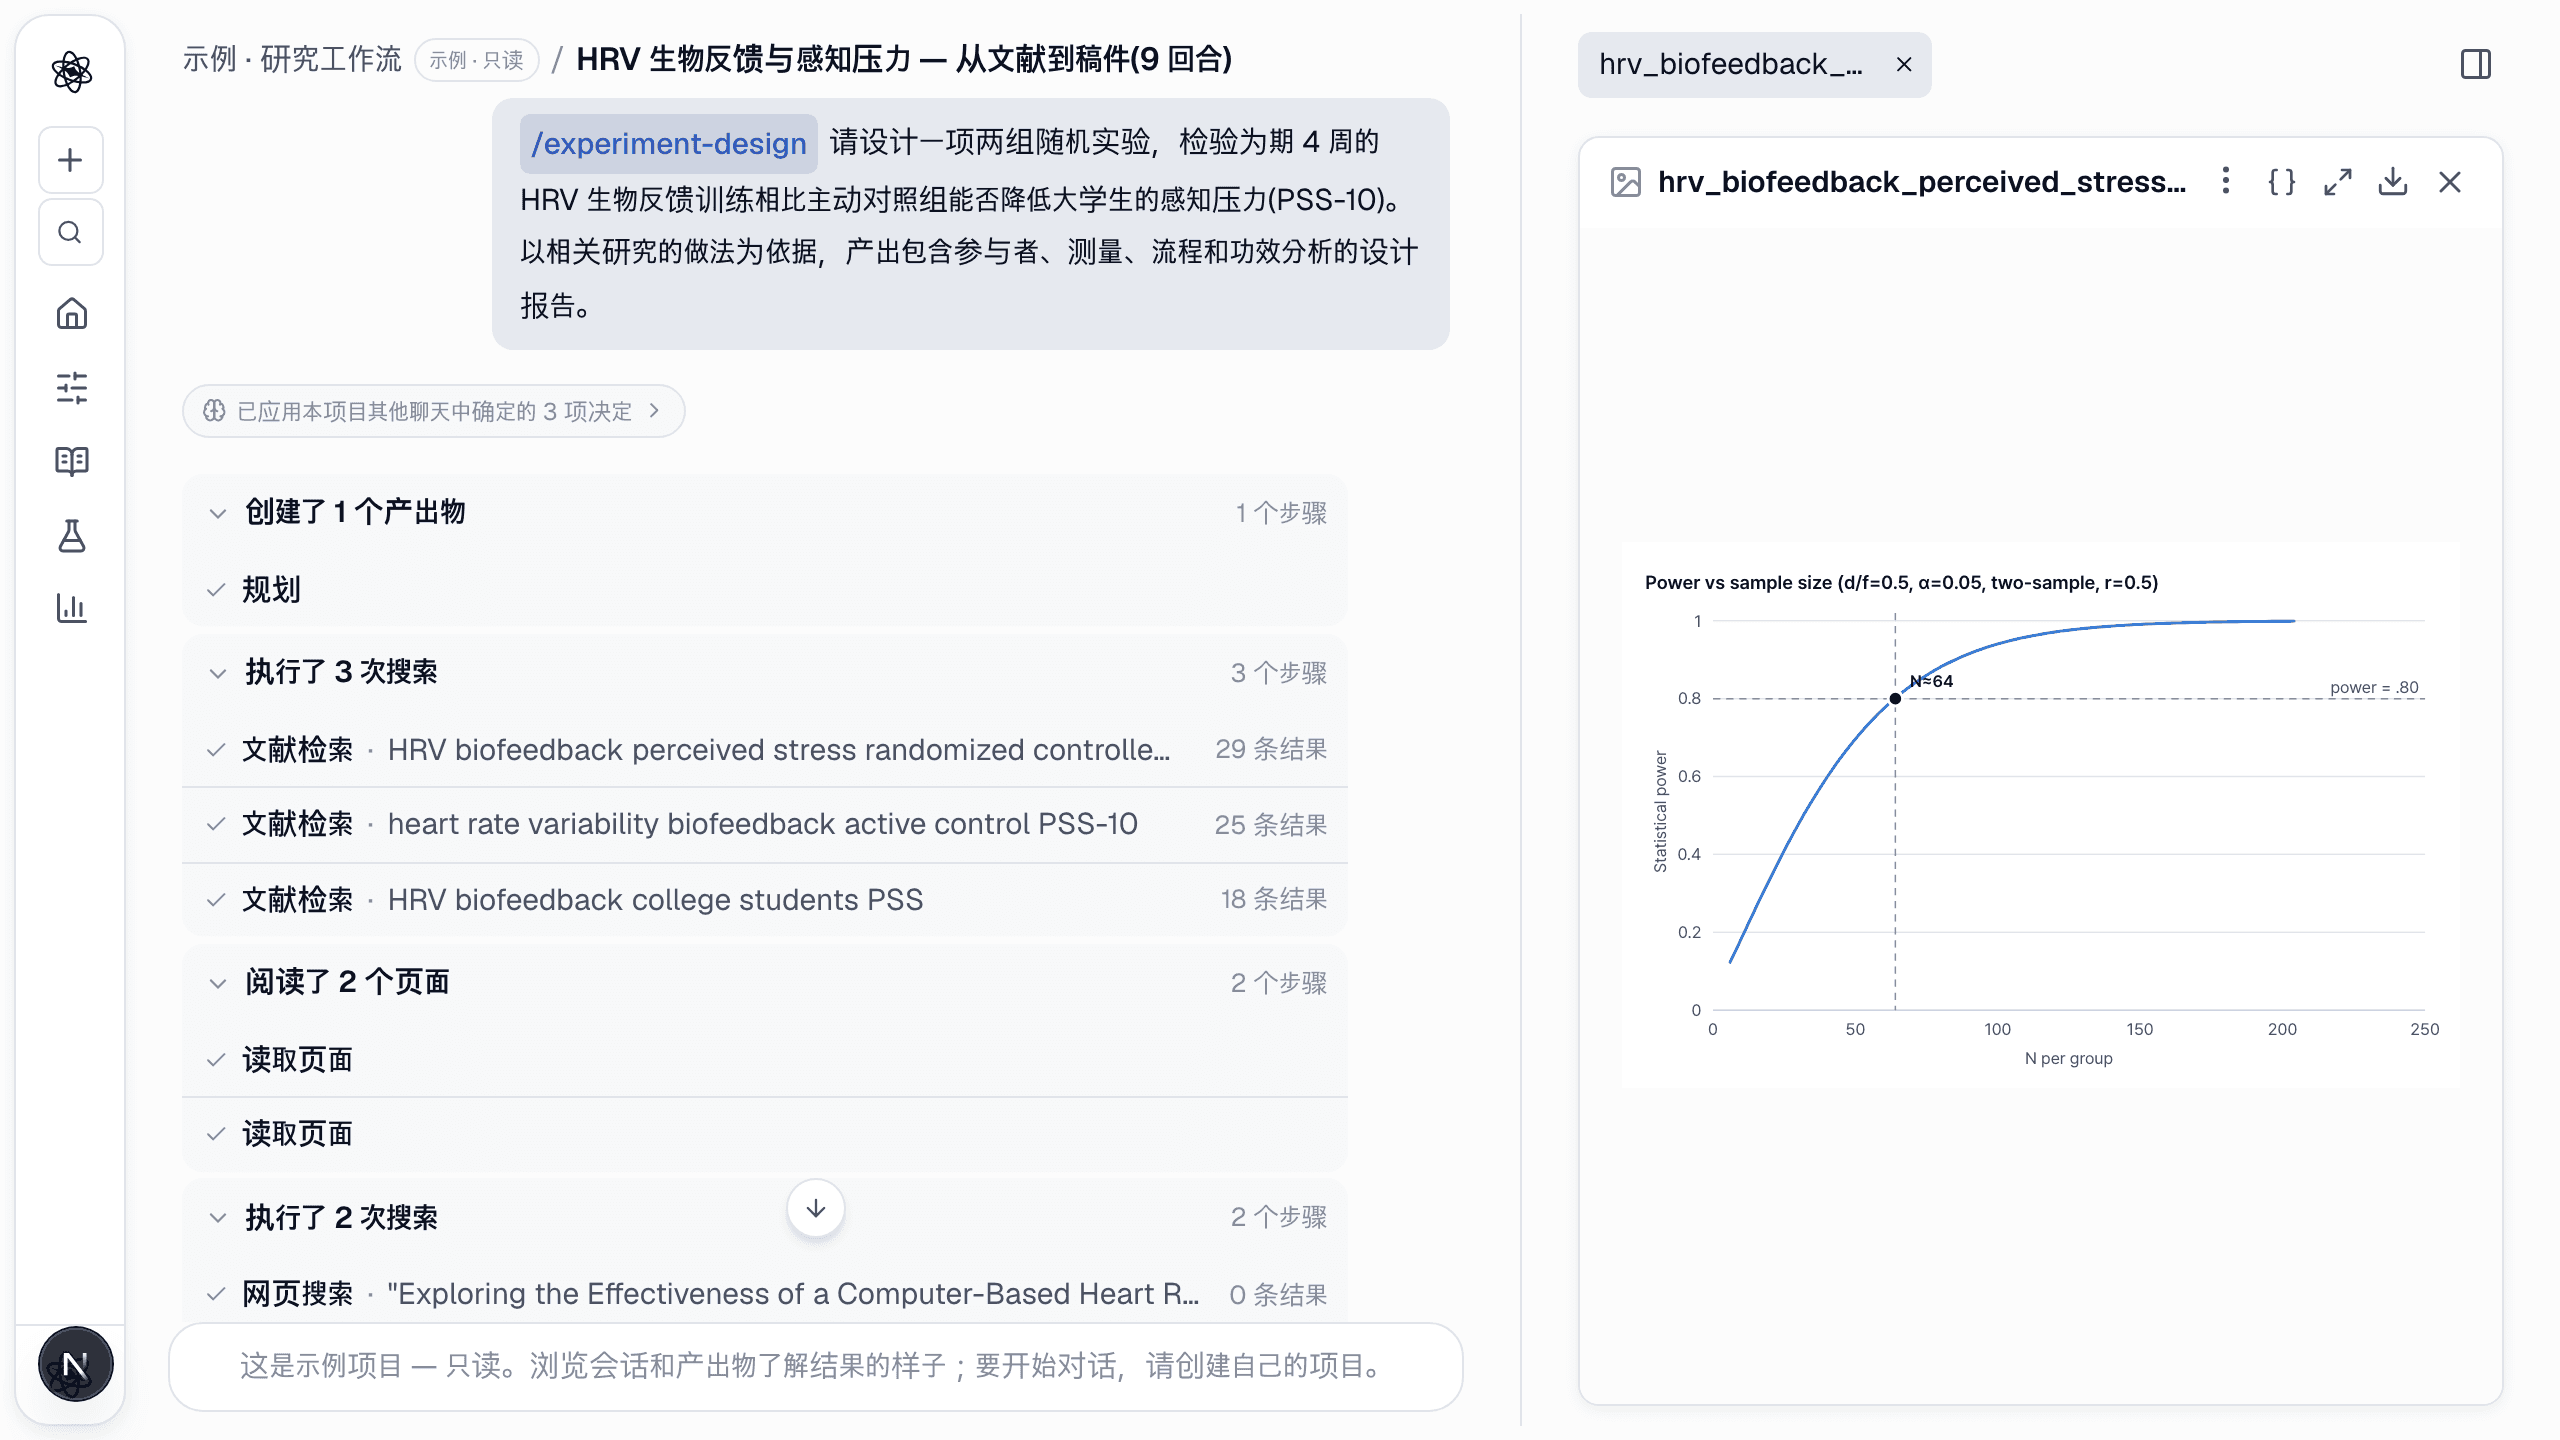Close the artifact preview panel
This screenshot has height=1440, width=2560.
[2450, 182]
